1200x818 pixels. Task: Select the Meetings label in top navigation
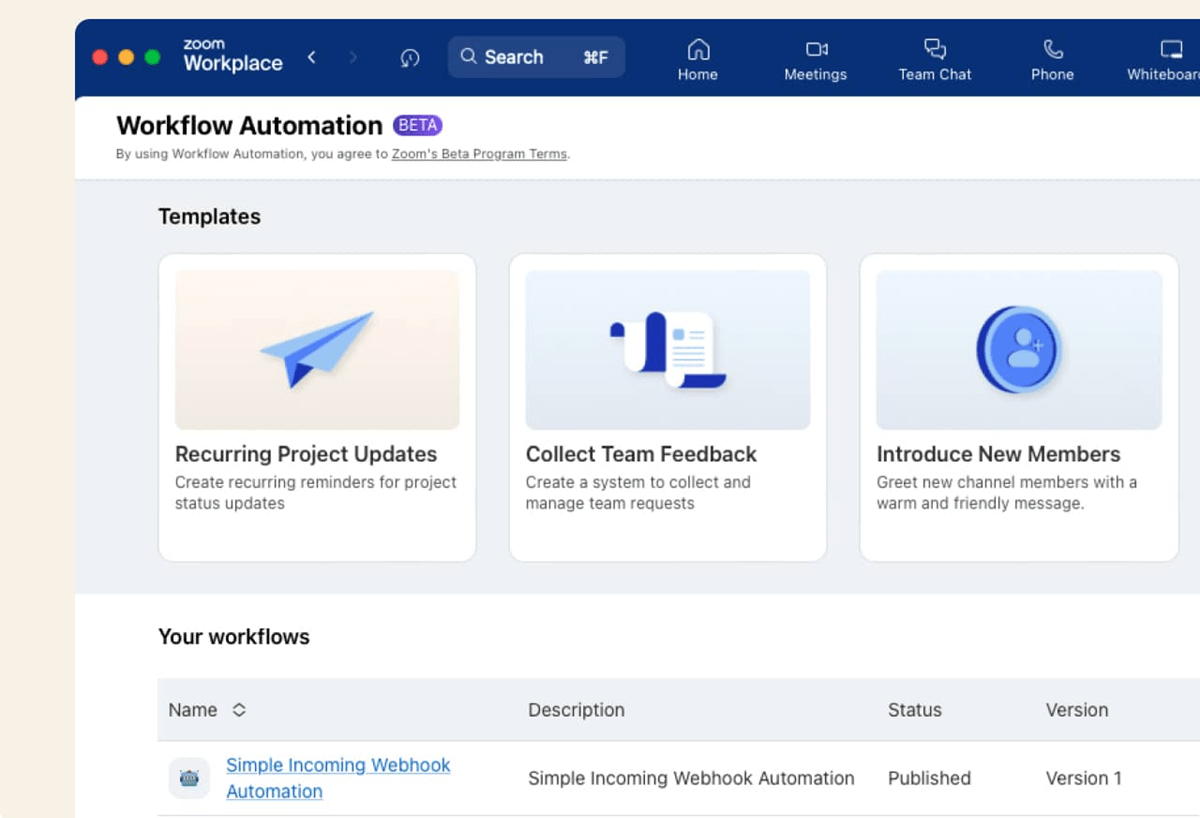coord(815,74)
